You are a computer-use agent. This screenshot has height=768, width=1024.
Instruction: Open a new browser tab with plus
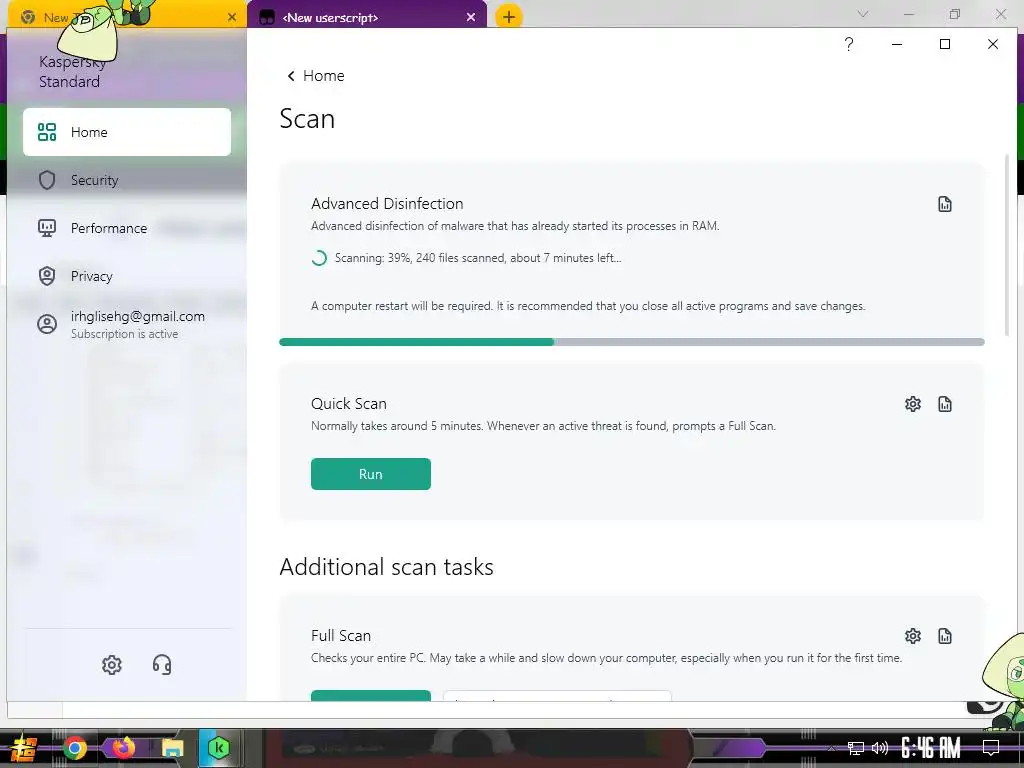pyautogui.click(x=509, y=17)
